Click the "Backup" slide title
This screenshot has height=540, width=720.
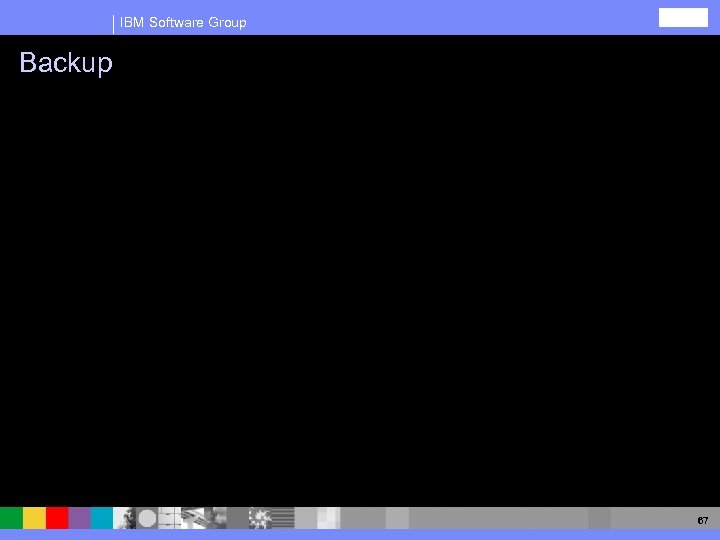(x=66, y=63)
